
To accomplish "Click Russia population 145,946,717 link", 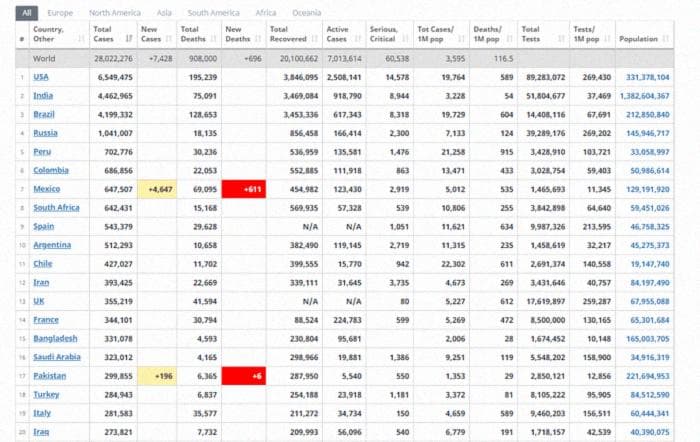I will [647, 133].
